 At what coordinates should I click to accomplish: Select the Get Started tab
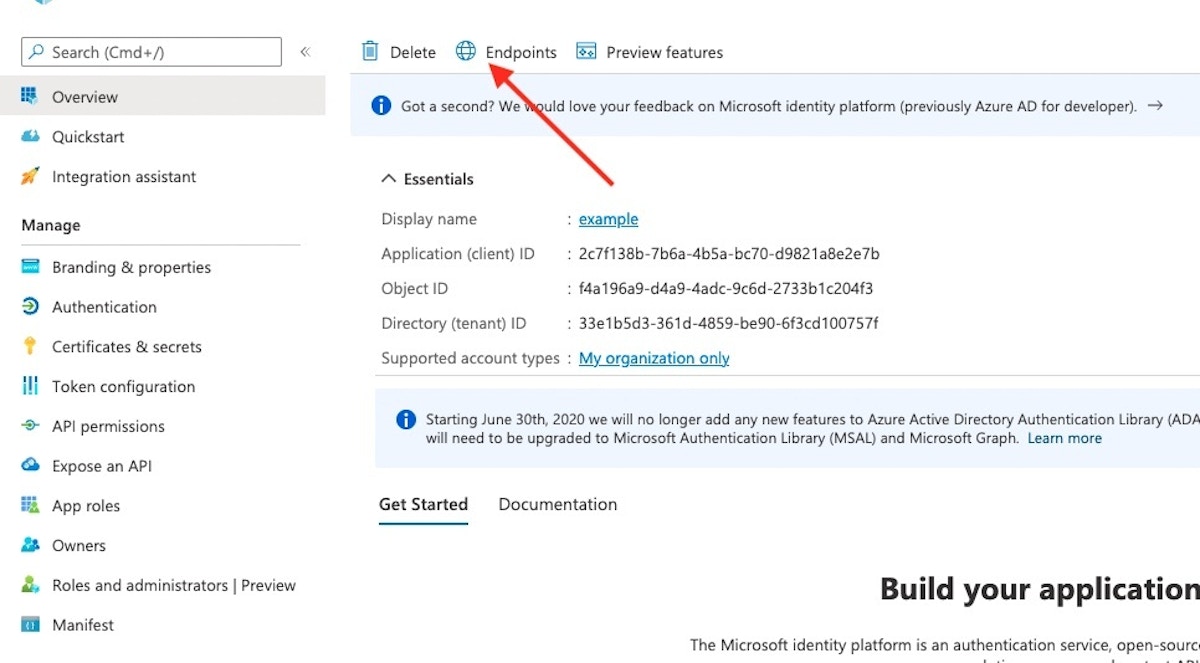(x=423, y=504)
